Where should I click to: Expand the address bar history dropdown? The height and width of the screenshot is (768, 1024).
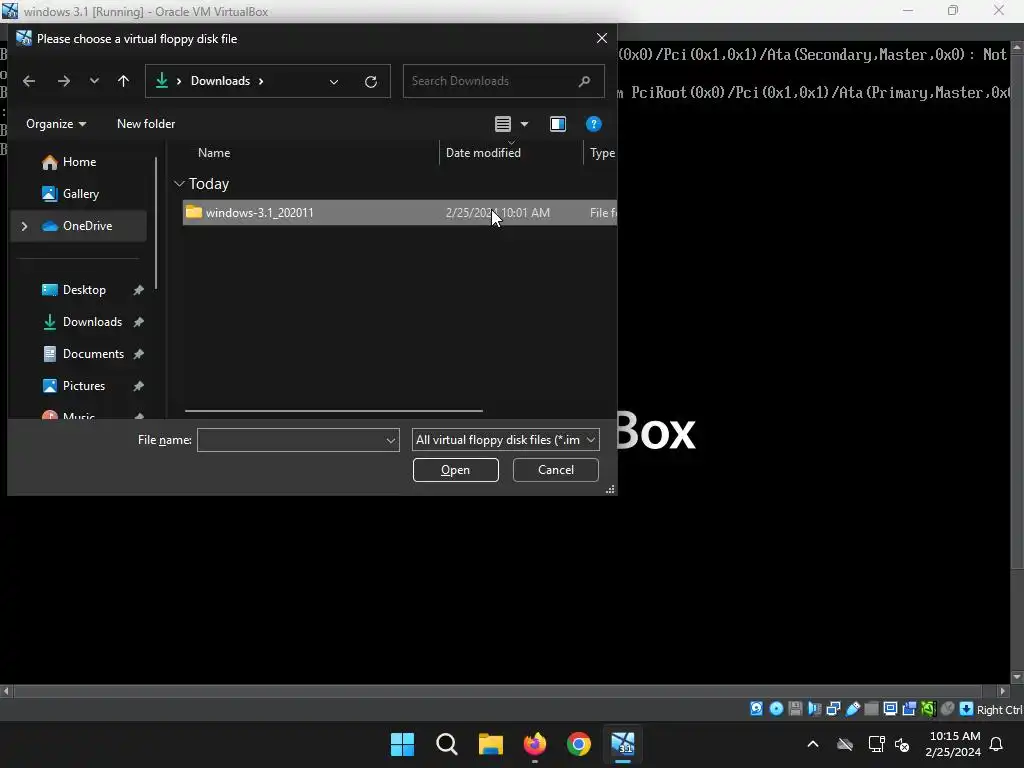[334, 82]
